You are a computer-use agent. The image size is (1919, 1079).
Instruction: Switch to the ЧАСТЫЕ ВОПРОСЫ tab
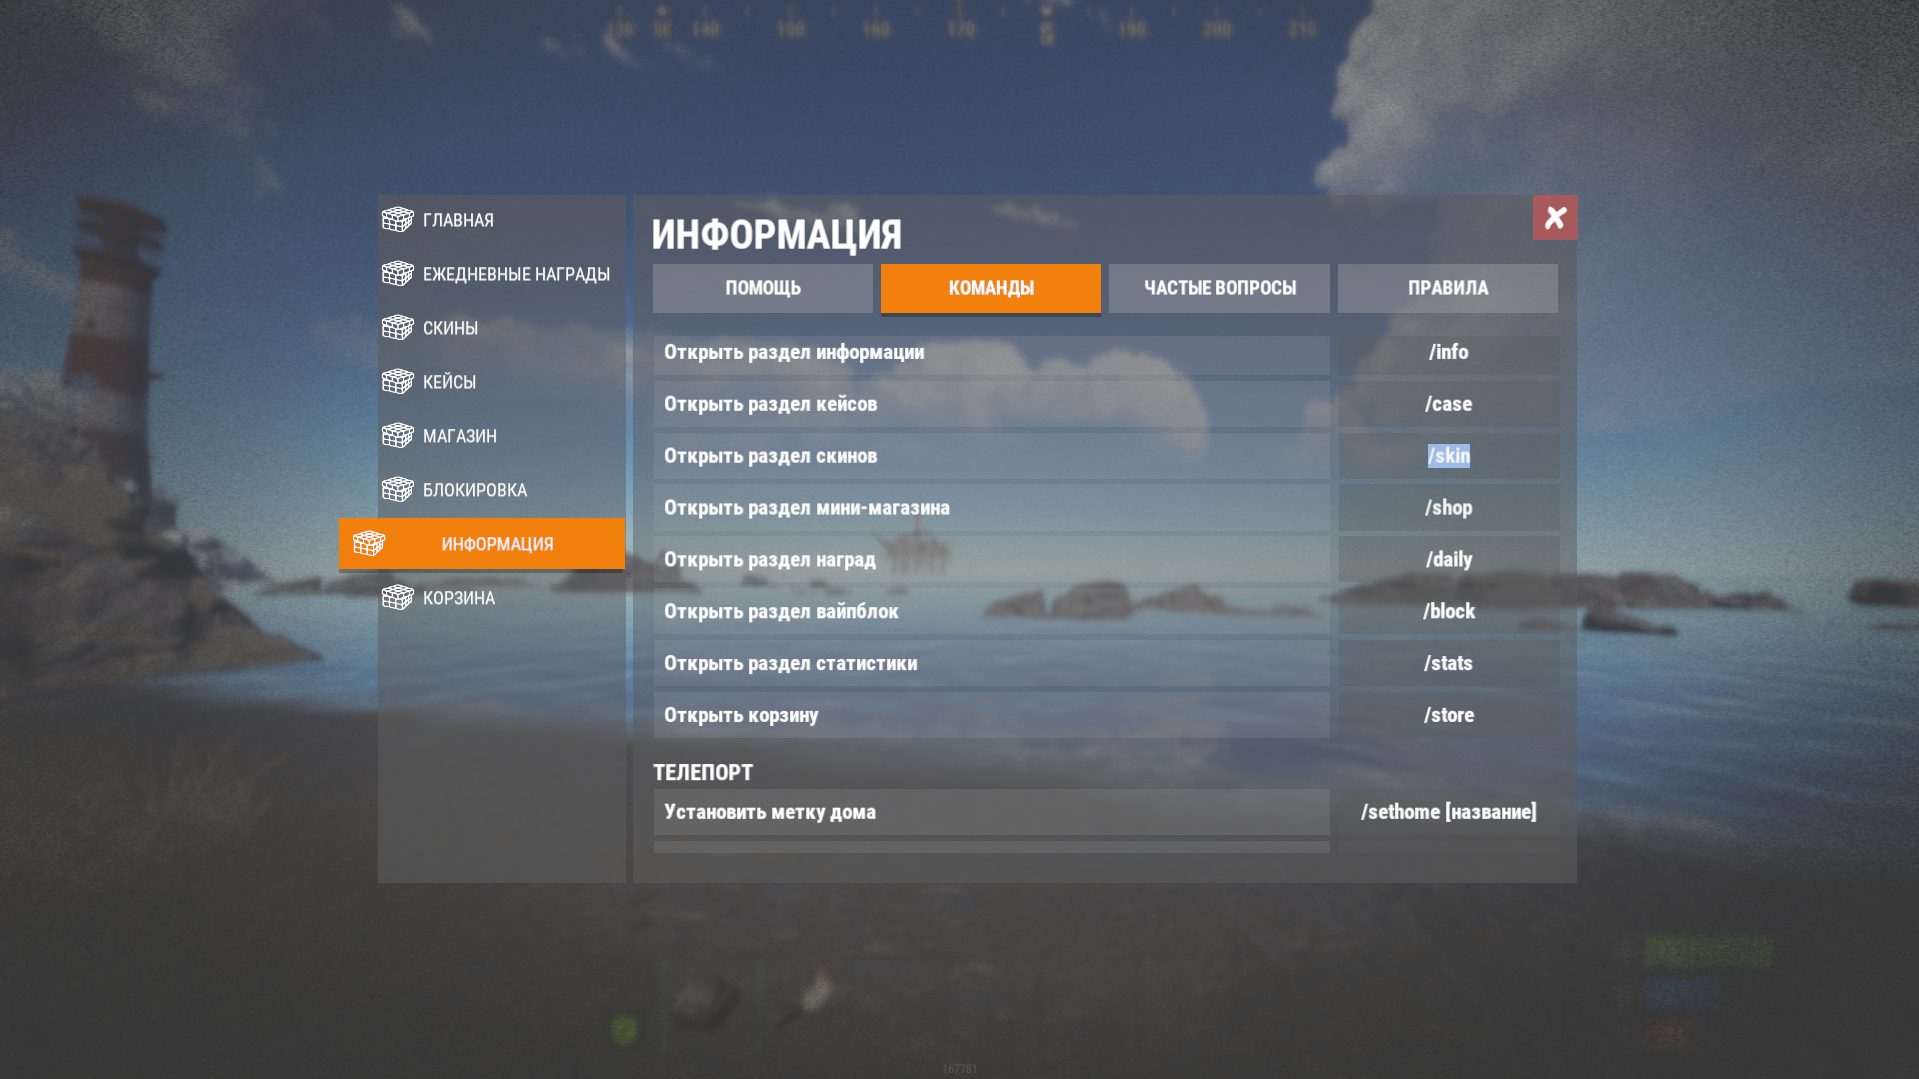point(1219,288)
